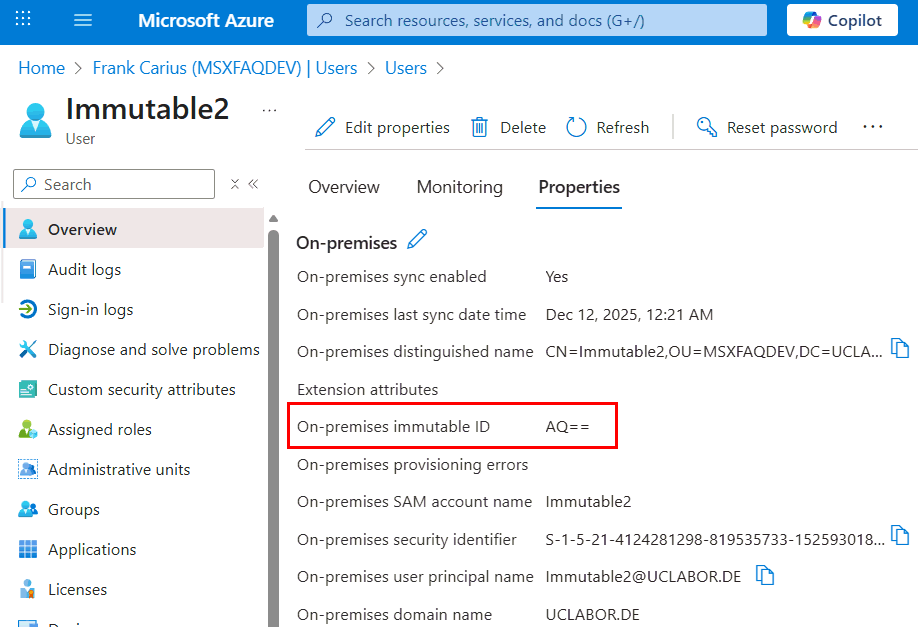Open the ellipsis next to Immutable2 title
The image size is (918, 627).
(269, 110)
